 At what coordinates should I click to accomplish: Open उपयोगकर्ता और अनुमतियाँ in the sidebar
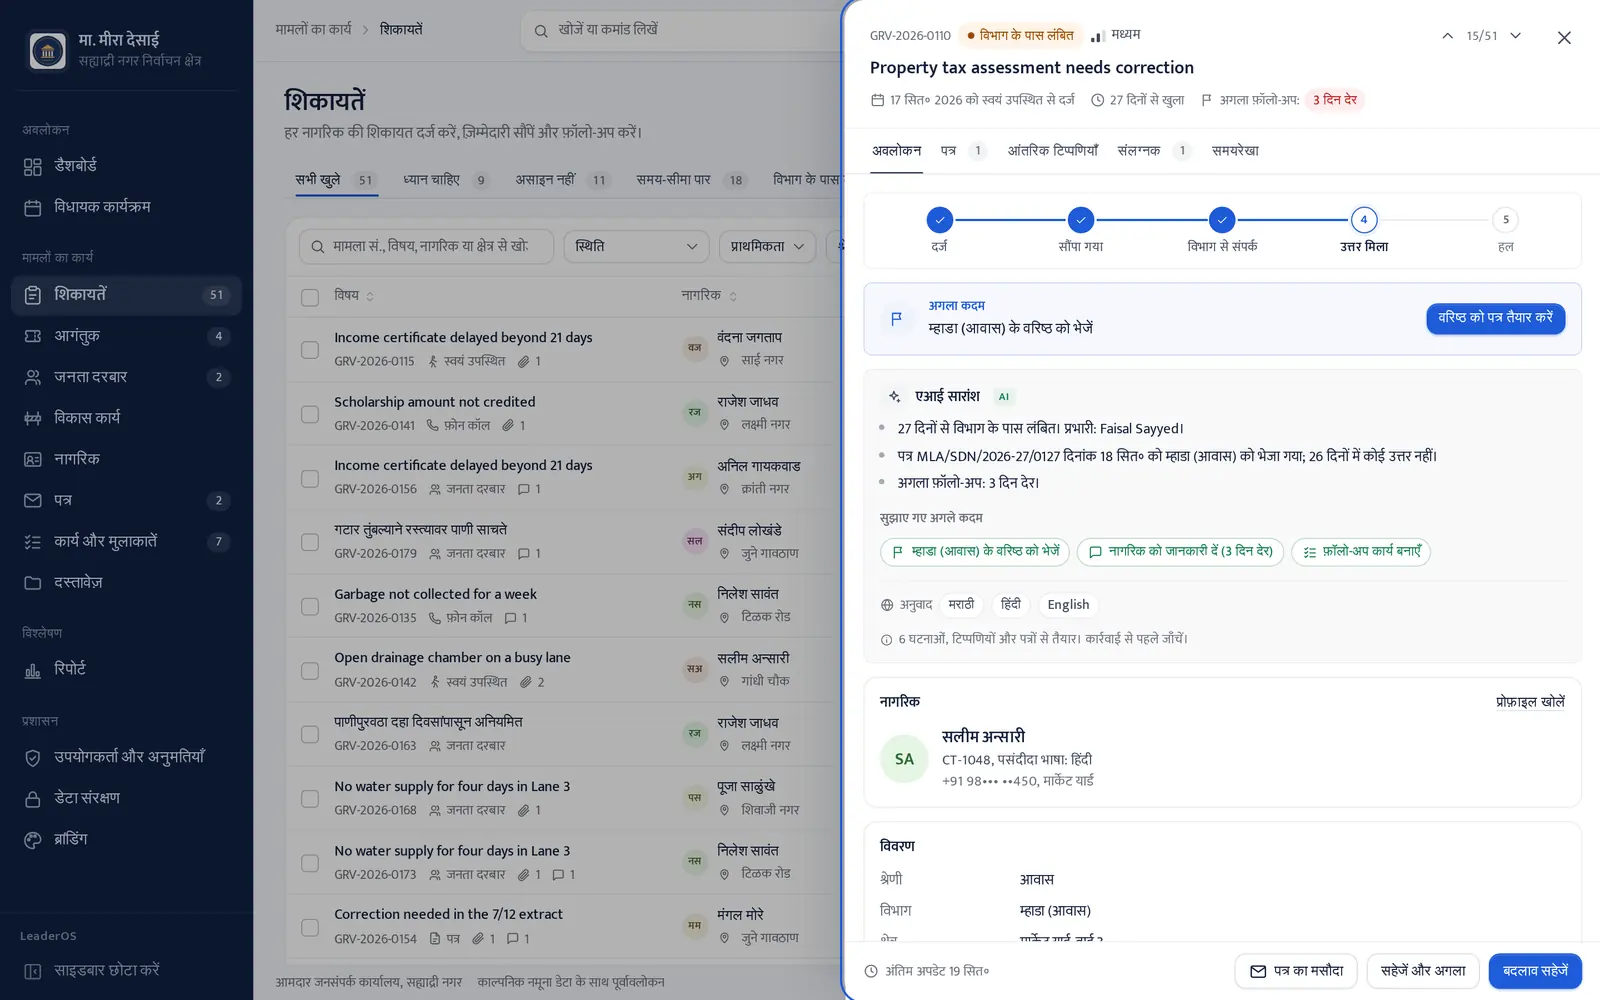point(126,757)
